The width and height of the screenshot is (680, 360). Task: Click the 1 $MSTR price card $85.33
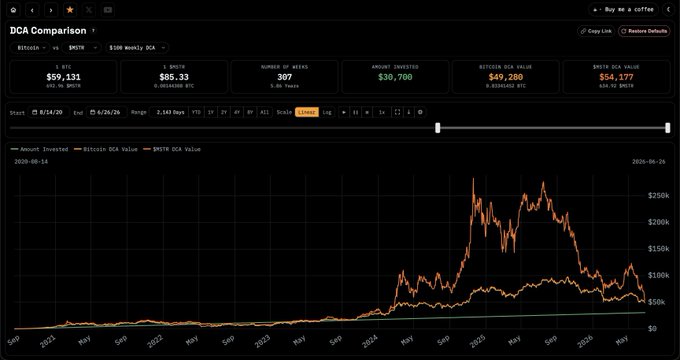(174, 77)
